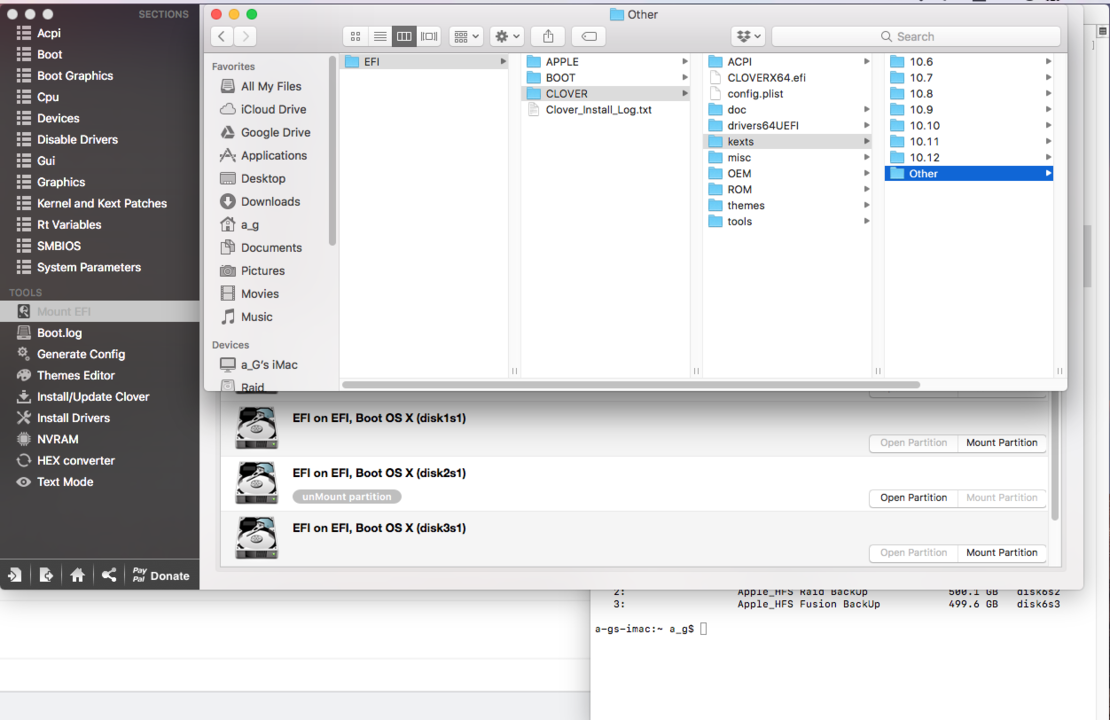Switch Finder to icon view
The width and height of the screenshot is (1110, 720).
point(355,36)
